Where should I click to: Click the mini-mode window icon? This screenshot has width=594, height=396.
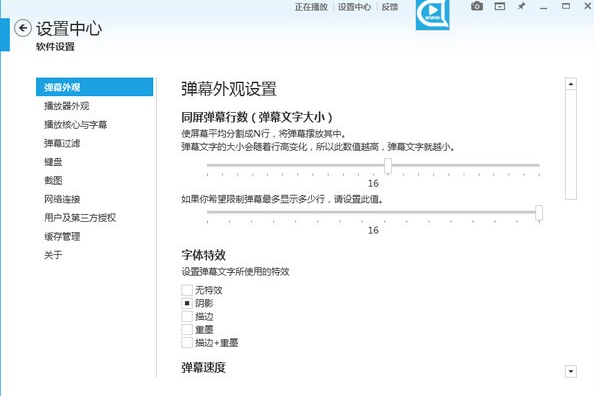[500, 6]
